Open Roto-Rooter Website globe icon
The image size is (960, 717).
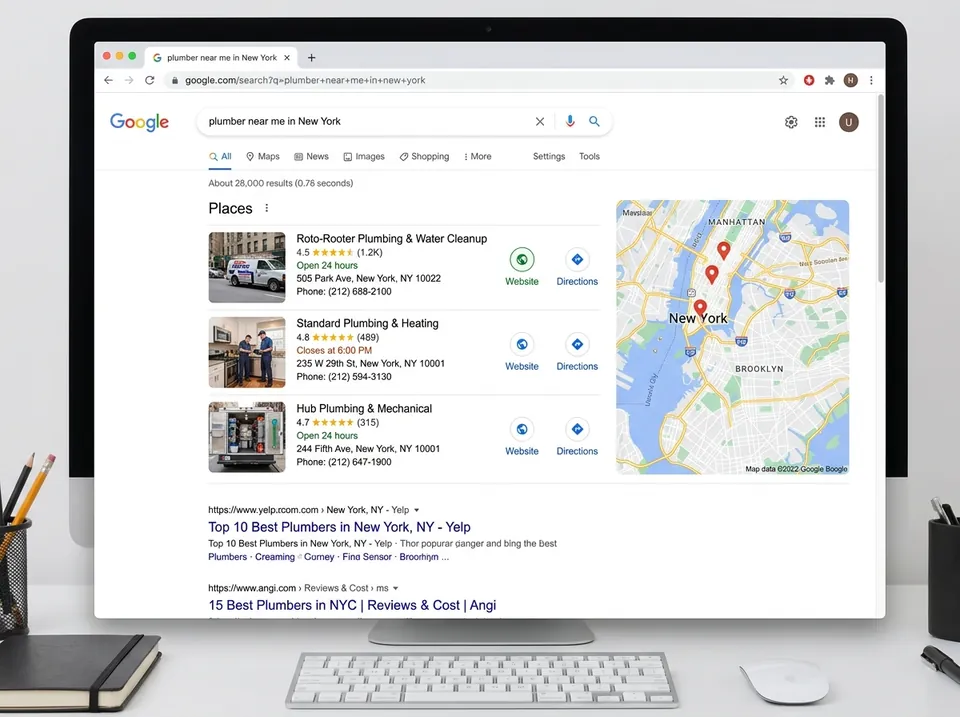[x=522, y=260]
